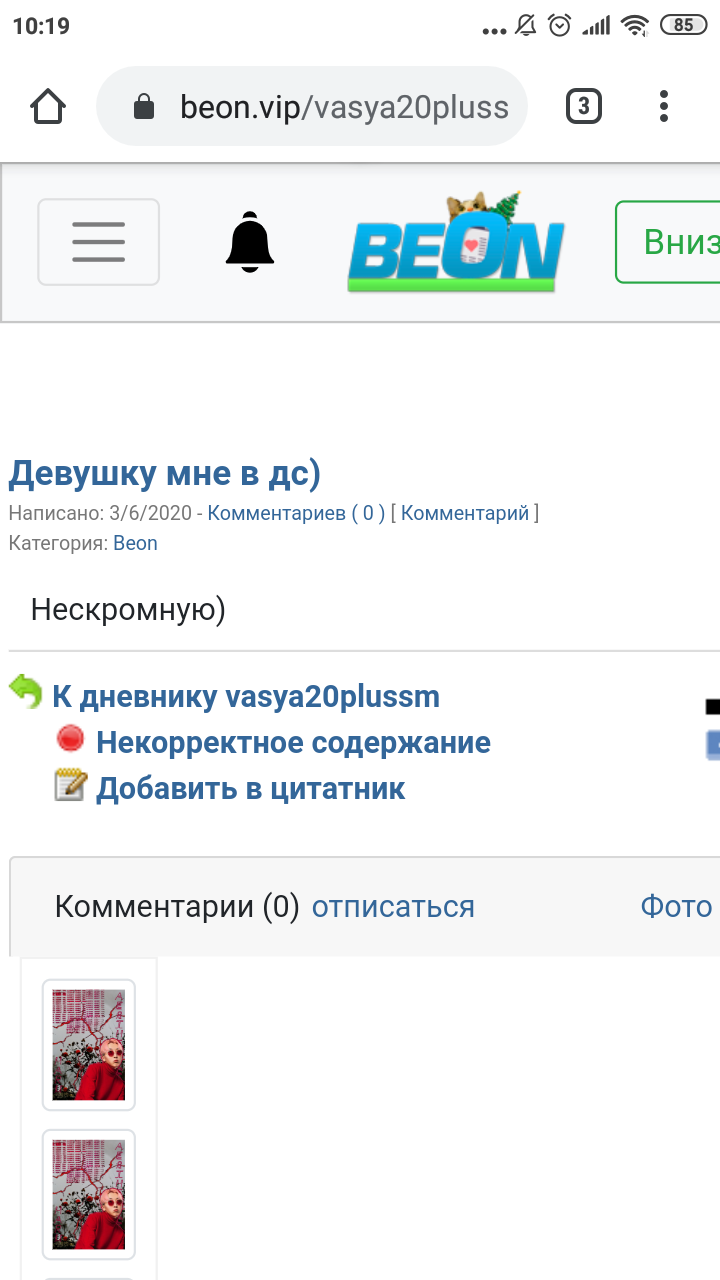The image size is (720, 1280).
Task: Click отписаться to unsubscribe from comments
Action: 393,906
